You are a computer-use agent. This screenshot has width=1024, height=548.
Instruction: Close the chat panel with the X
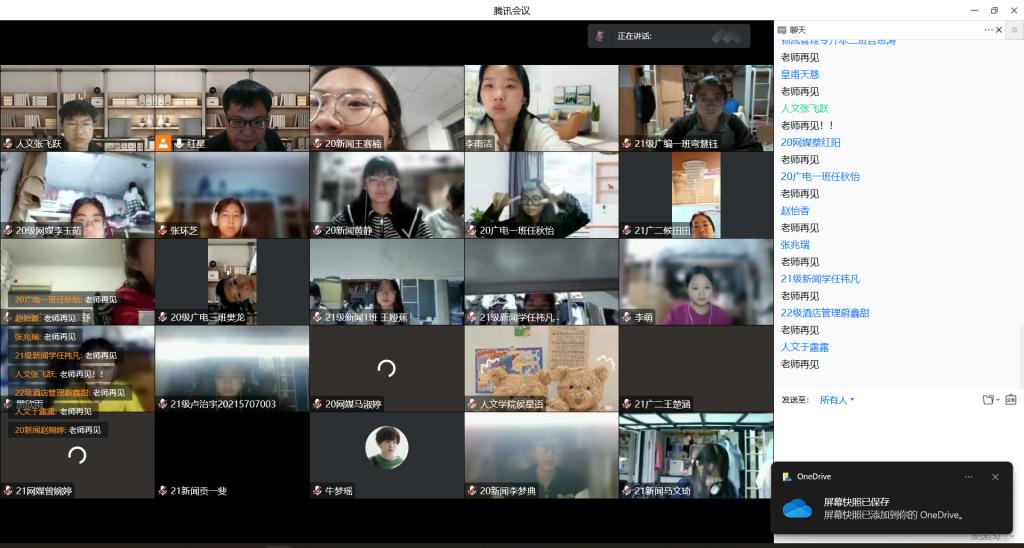[1000, 30]
